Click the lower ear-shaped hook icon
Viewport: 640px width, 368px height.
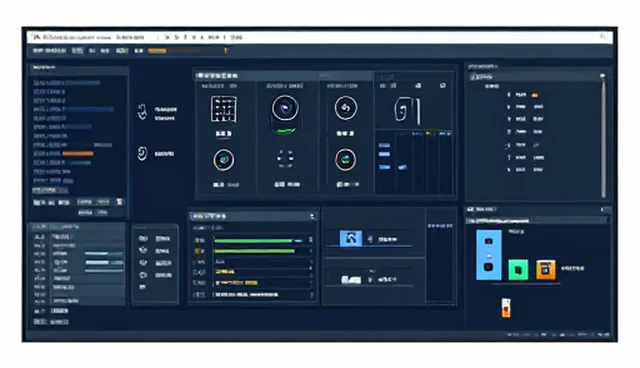point(142,153)
